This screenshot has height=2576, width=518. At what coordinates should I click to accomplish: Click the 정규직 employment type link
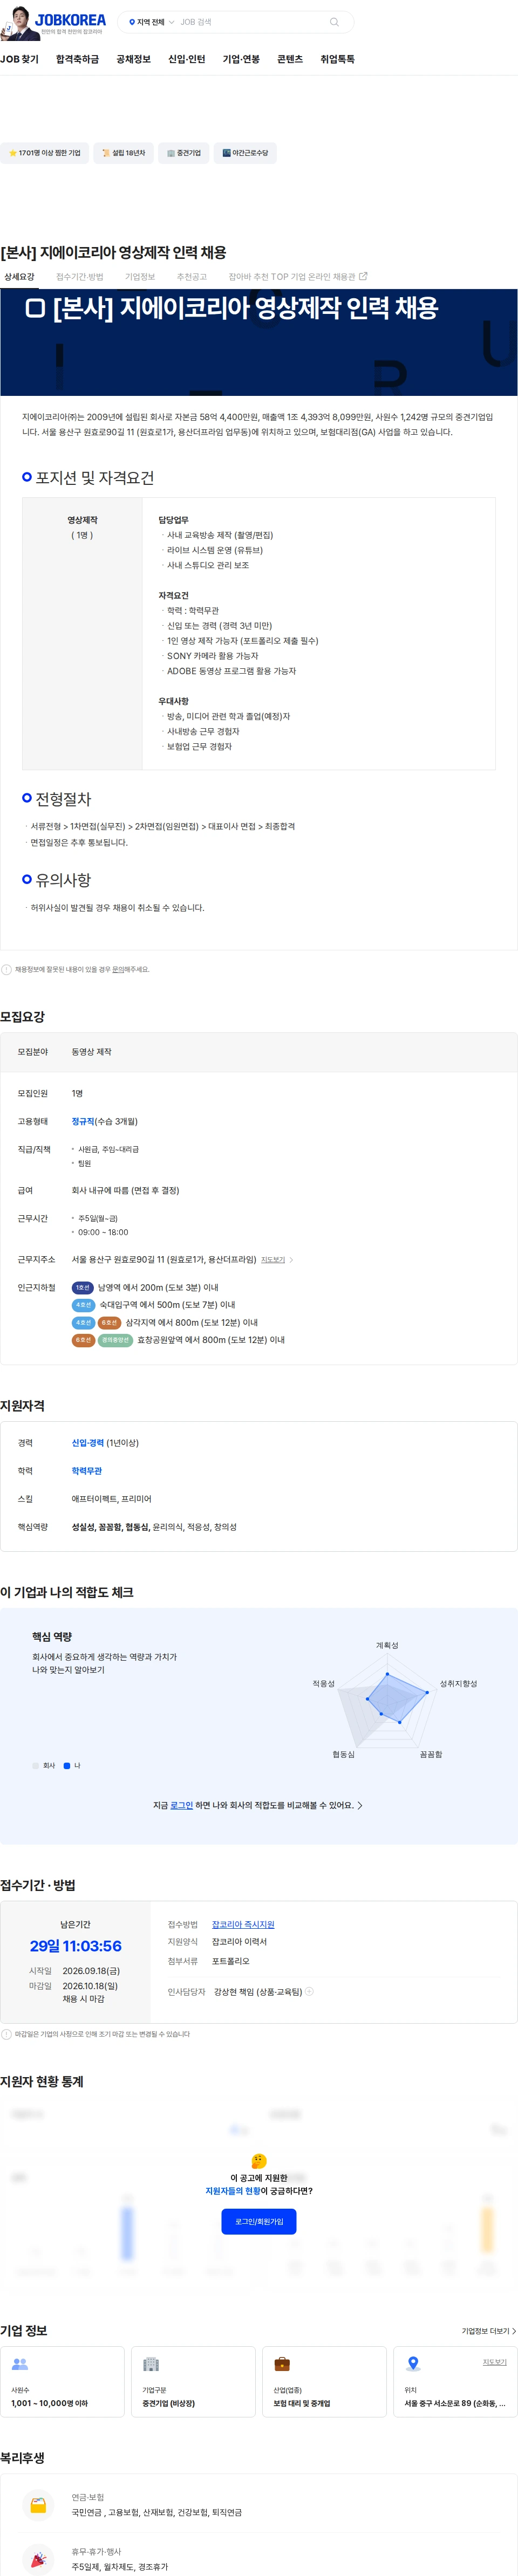pyautogui.click(x=82, y=1121)
